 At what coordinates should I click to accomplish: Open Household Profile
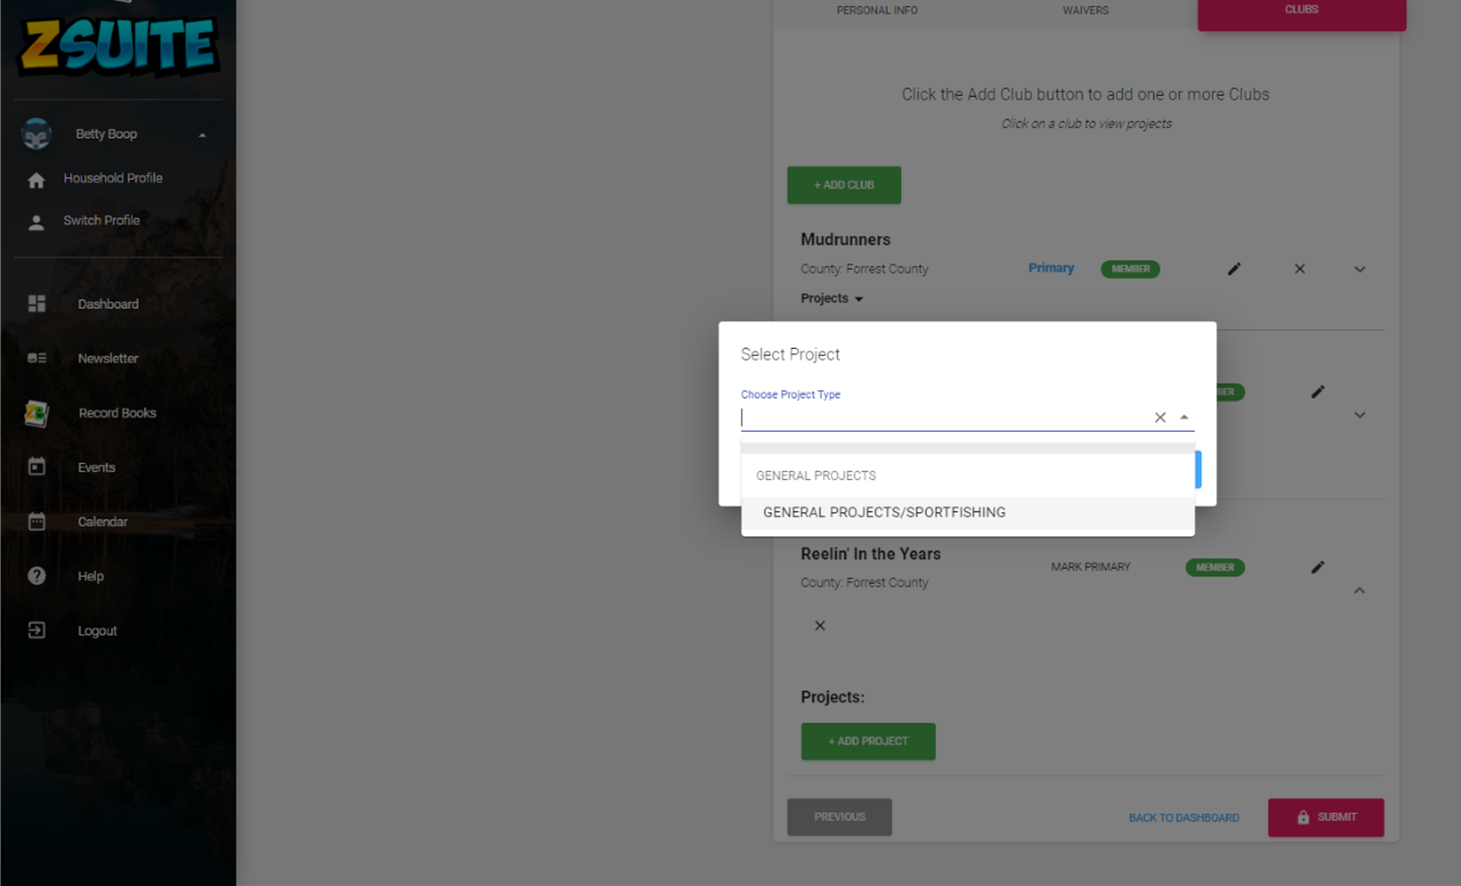(x=113, y=178)
